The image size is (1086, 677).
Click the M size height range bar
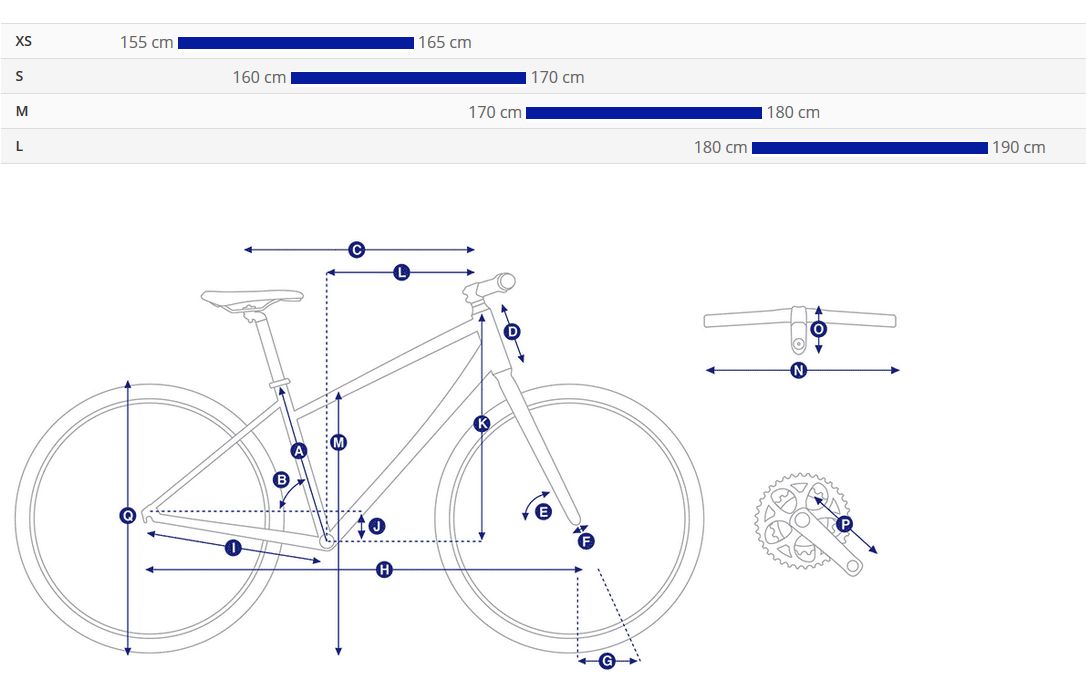[x=643, y=113]
